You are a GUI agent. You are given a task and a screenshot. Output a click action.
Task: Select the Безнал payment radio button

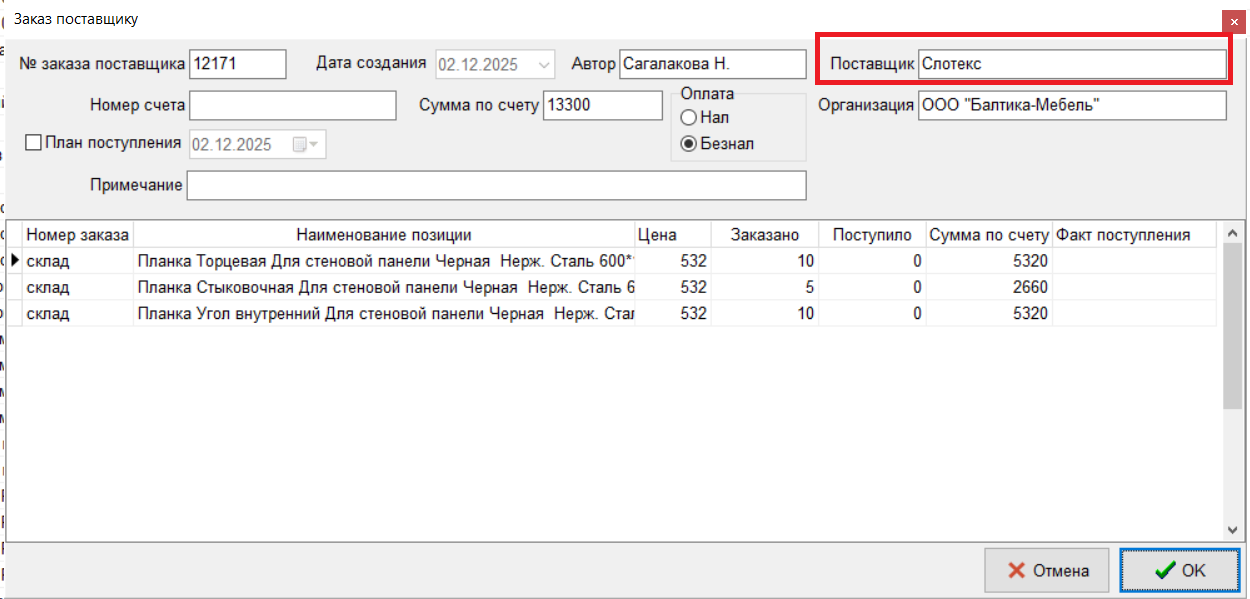pyautogui.click(x=688, y=144)
